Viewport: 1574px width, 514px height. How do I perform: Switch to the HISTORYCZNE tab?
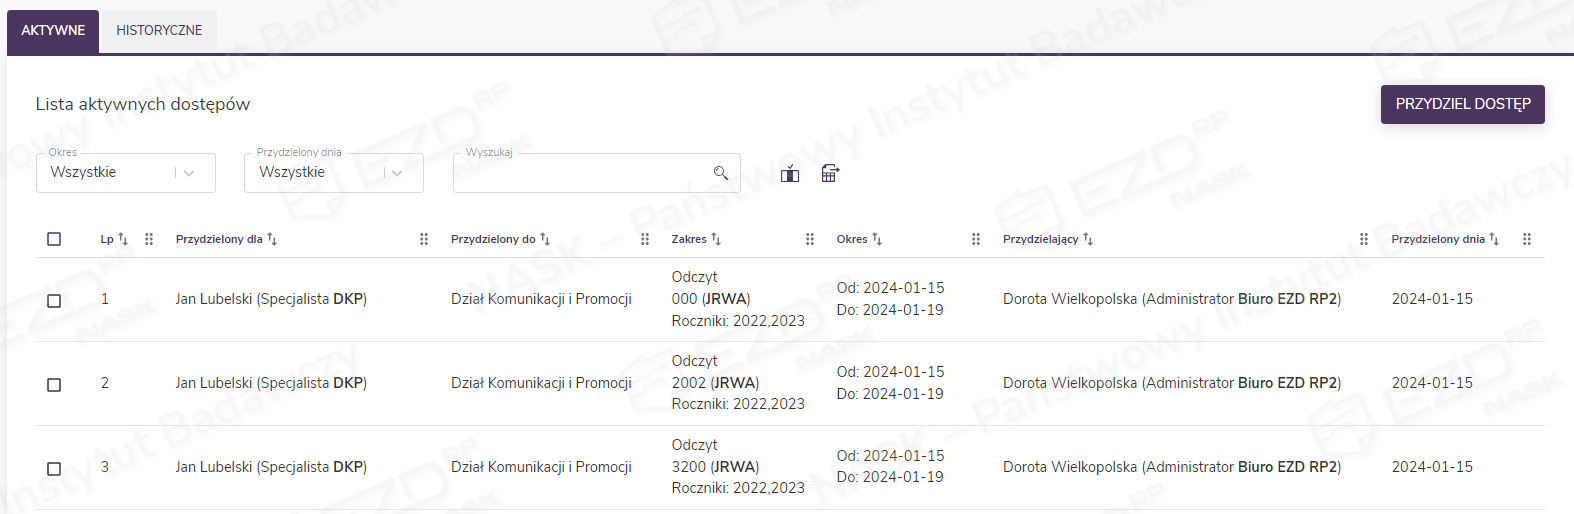(x=159, y=31)
